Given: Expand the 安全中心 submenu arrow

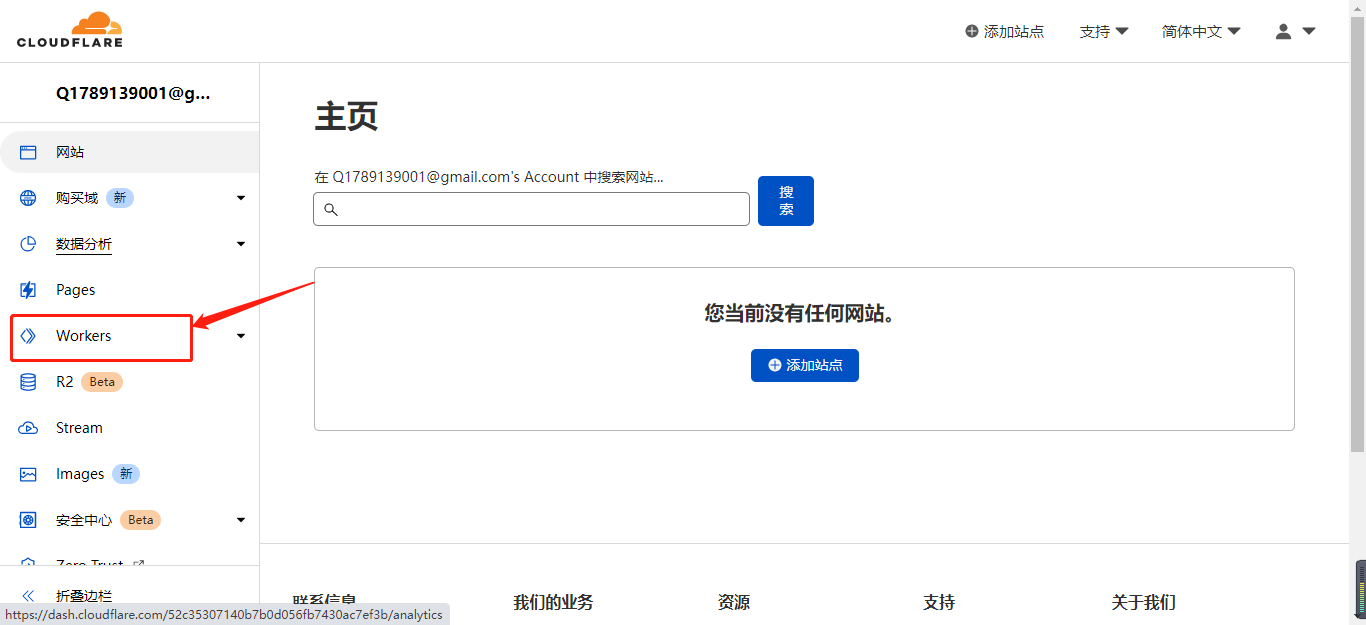Looking at the screenshot, I should coord(241,520).
